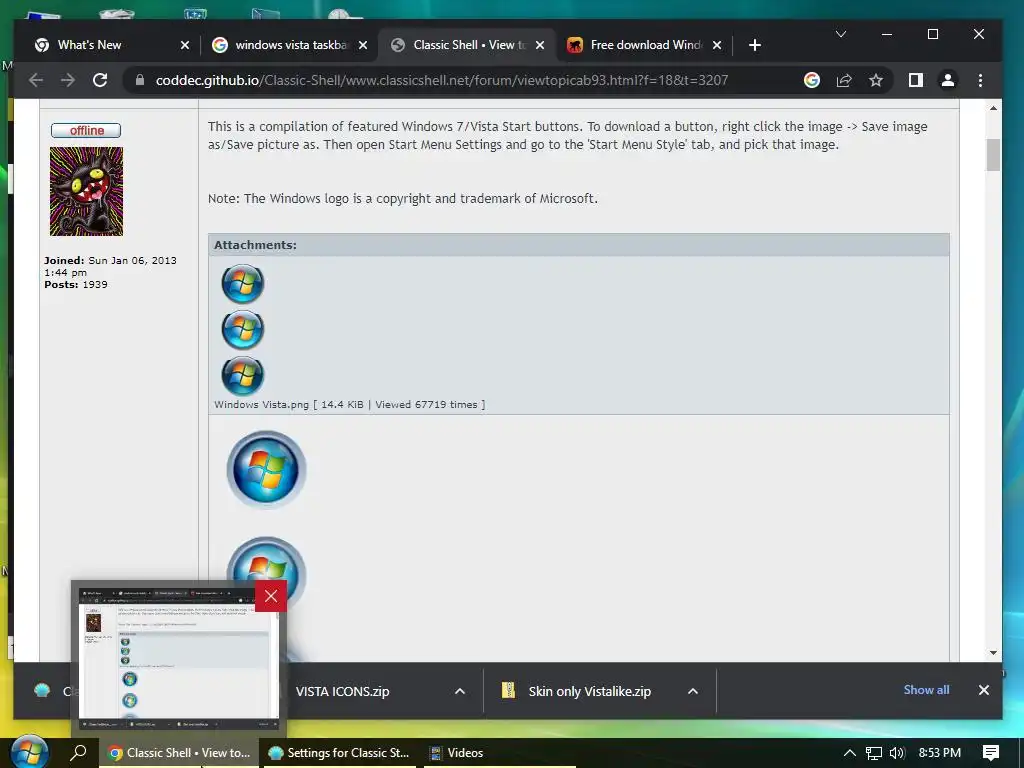Click the offline status badge
1024x768 pixels.
point(86,131)
